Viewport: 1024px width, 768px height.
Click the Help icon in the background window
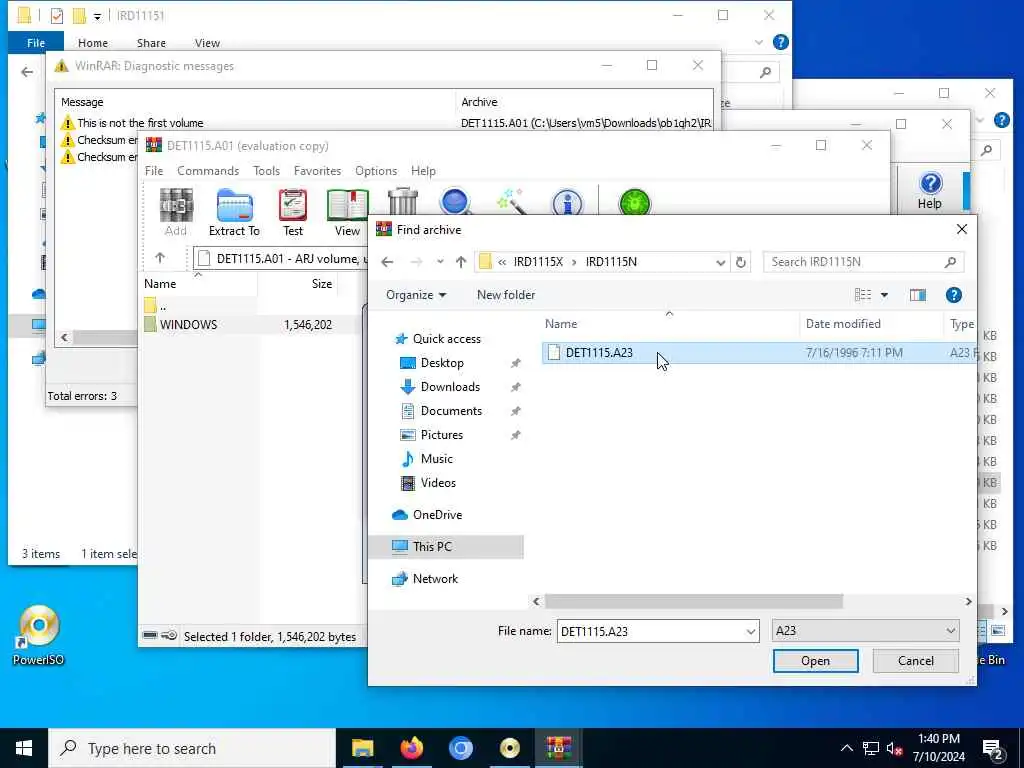click(930, 190)
